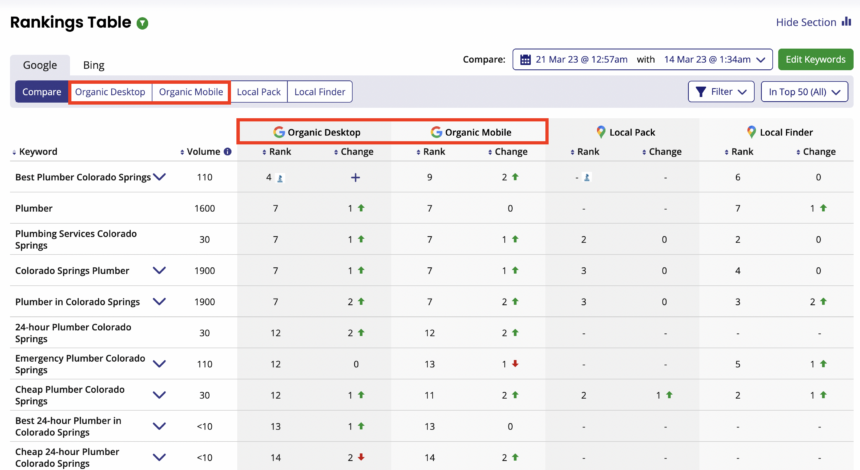860x470 pixels.
Task: Click the Hide Section link
Action: coord(805,22)
